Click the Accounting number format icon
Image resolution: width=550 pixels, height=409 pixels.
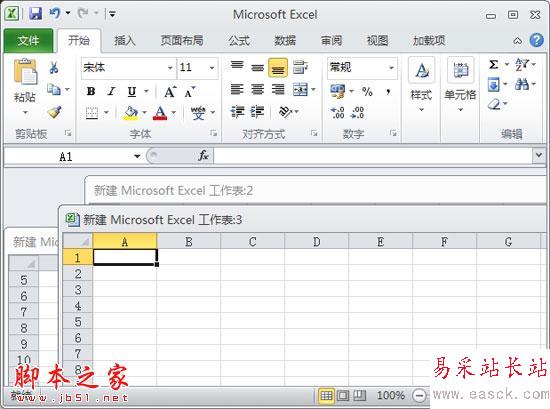tap(338, 91)
